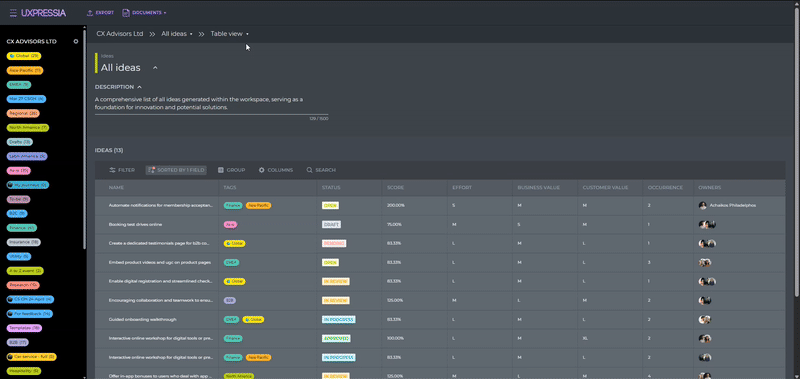Click the XL customer value cell
The height and width of the screenshot is (379, 800).
(x=585, y=338)
